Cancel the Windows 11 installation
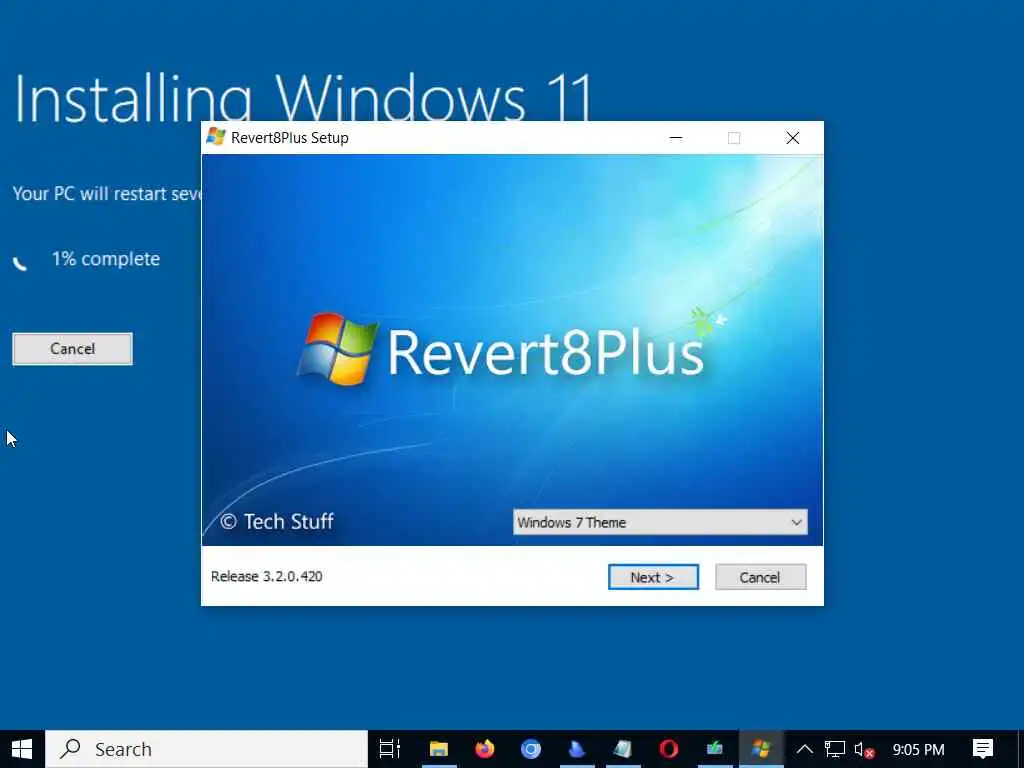Screen dimensions: 1024x768 [x=72, y=349]
